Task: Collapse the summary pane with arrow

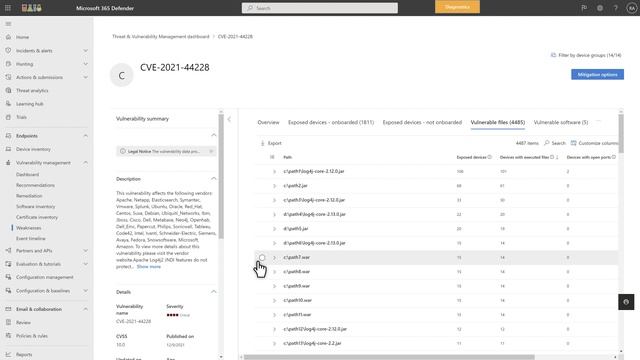Action: coord(229,119)
